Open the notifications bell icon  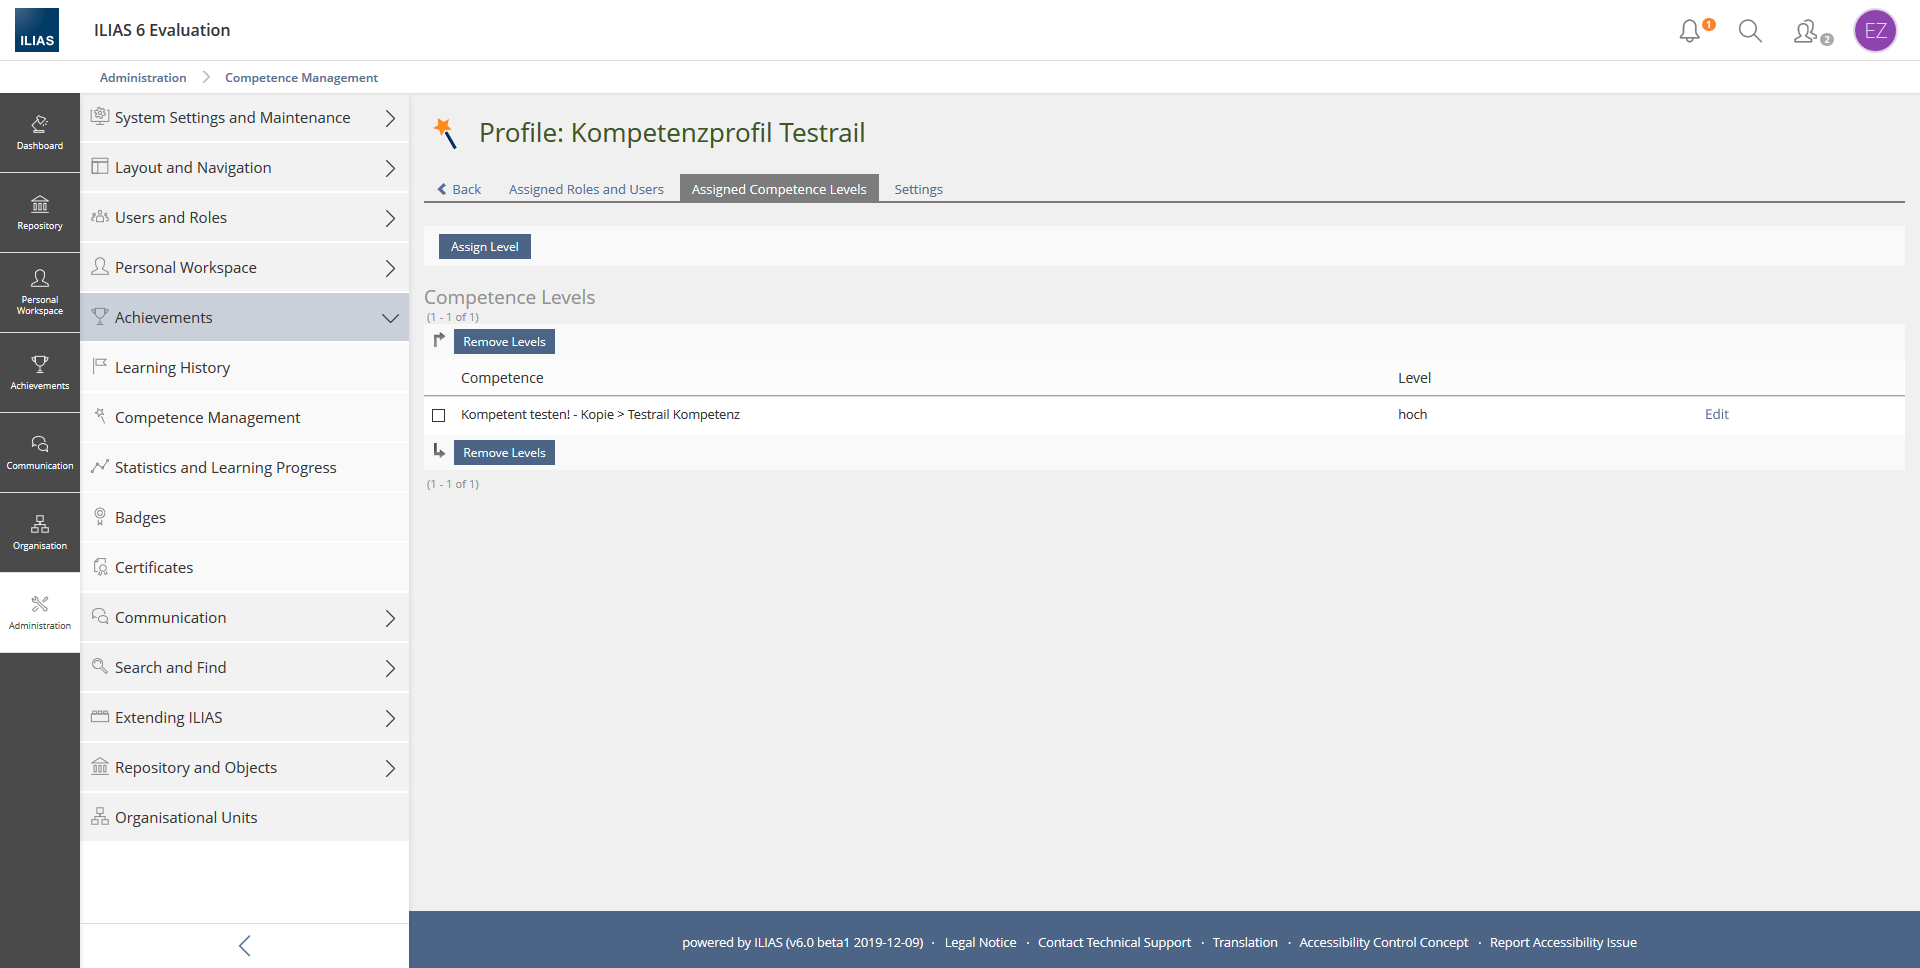coord(1690,31)
